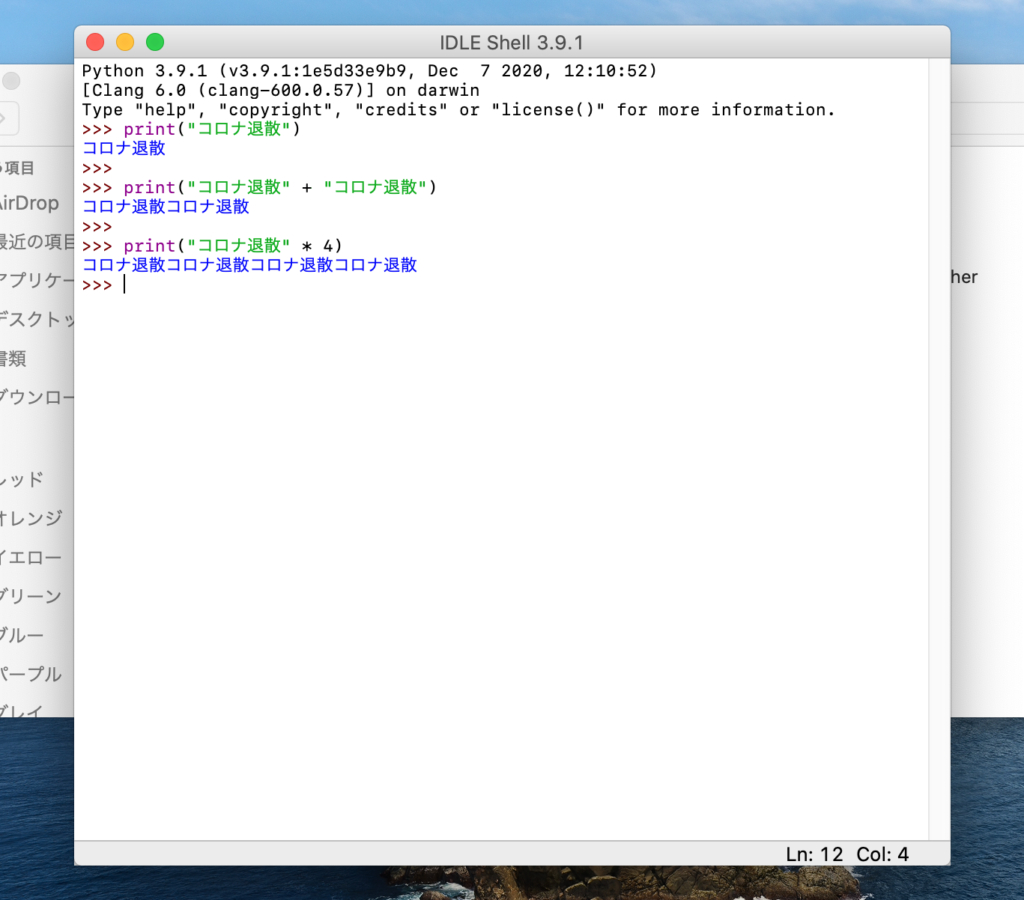Minimize IDLE Shell with the yellow button

coord(125,42)
